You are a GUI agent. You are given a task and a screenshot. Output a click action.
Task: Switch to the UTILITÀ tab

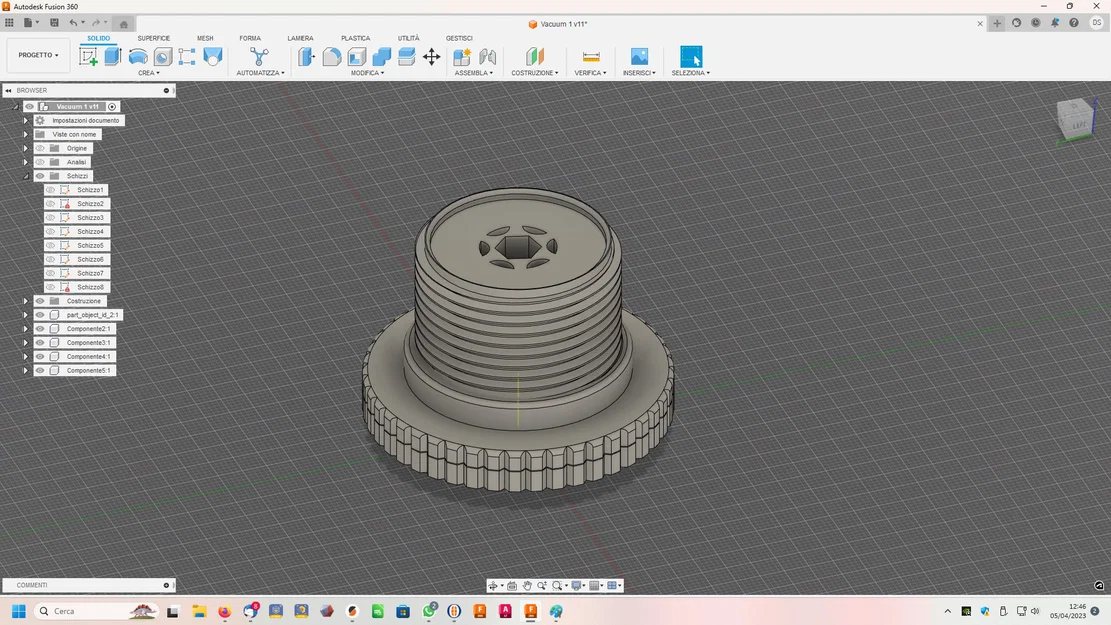tap(408, 38)
